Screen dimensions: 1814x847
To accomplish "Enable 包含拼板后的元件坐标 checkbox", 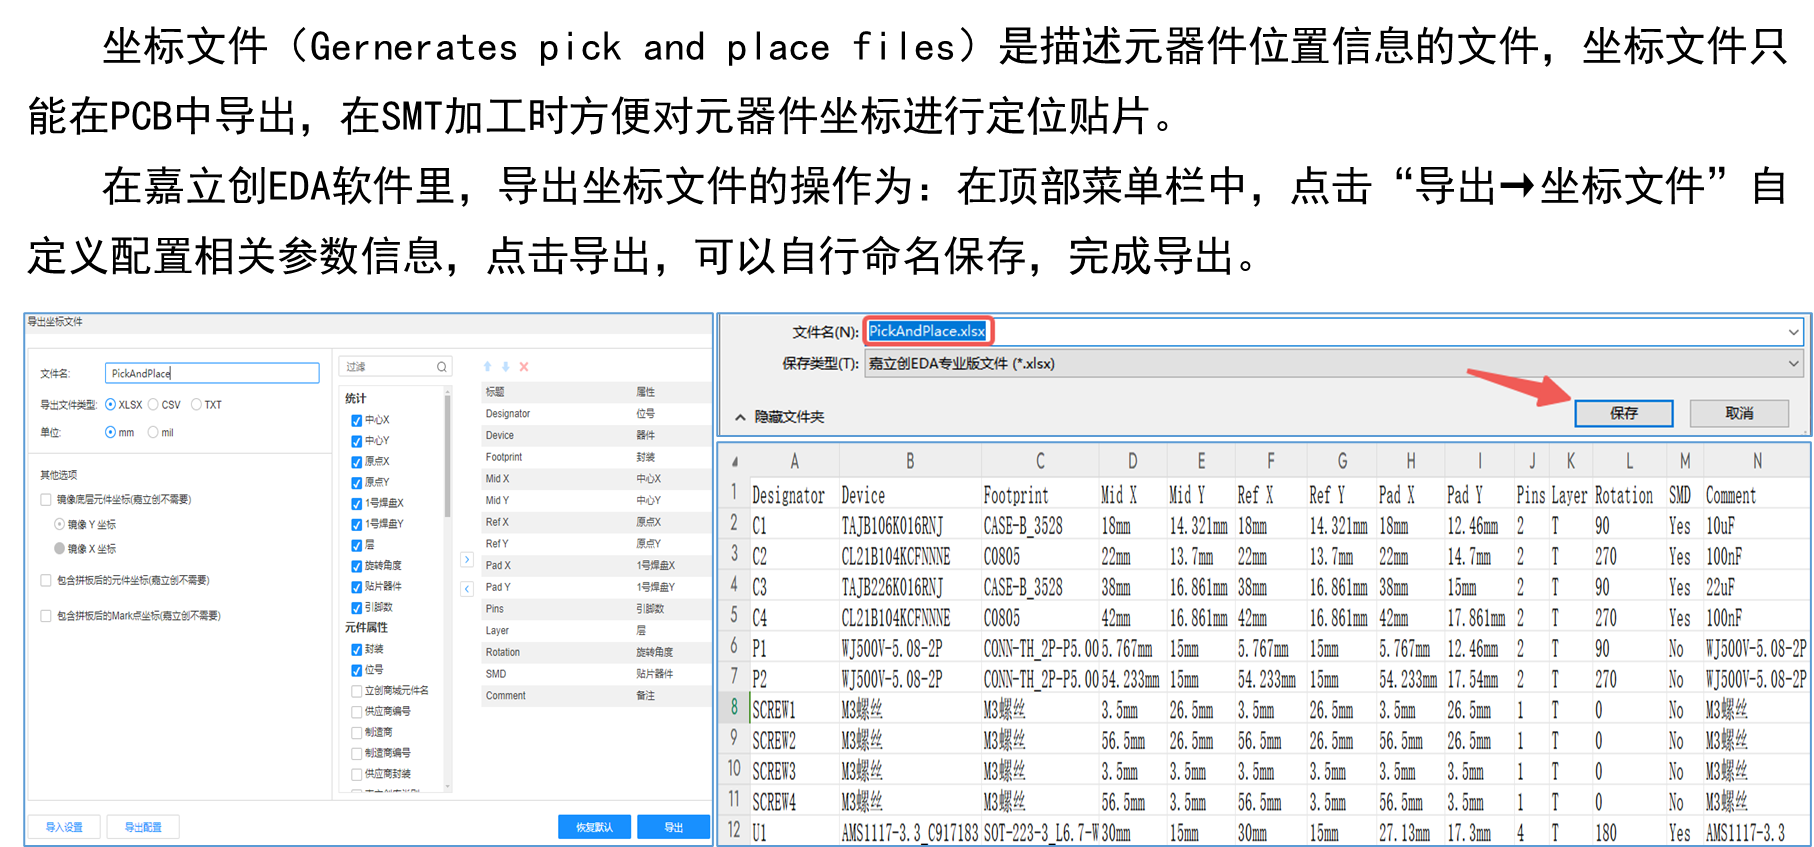I will point(46,580).
